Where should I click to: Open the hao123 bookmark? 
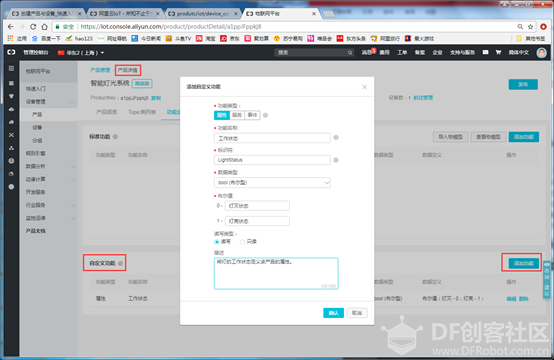click(x=79, y=38)
